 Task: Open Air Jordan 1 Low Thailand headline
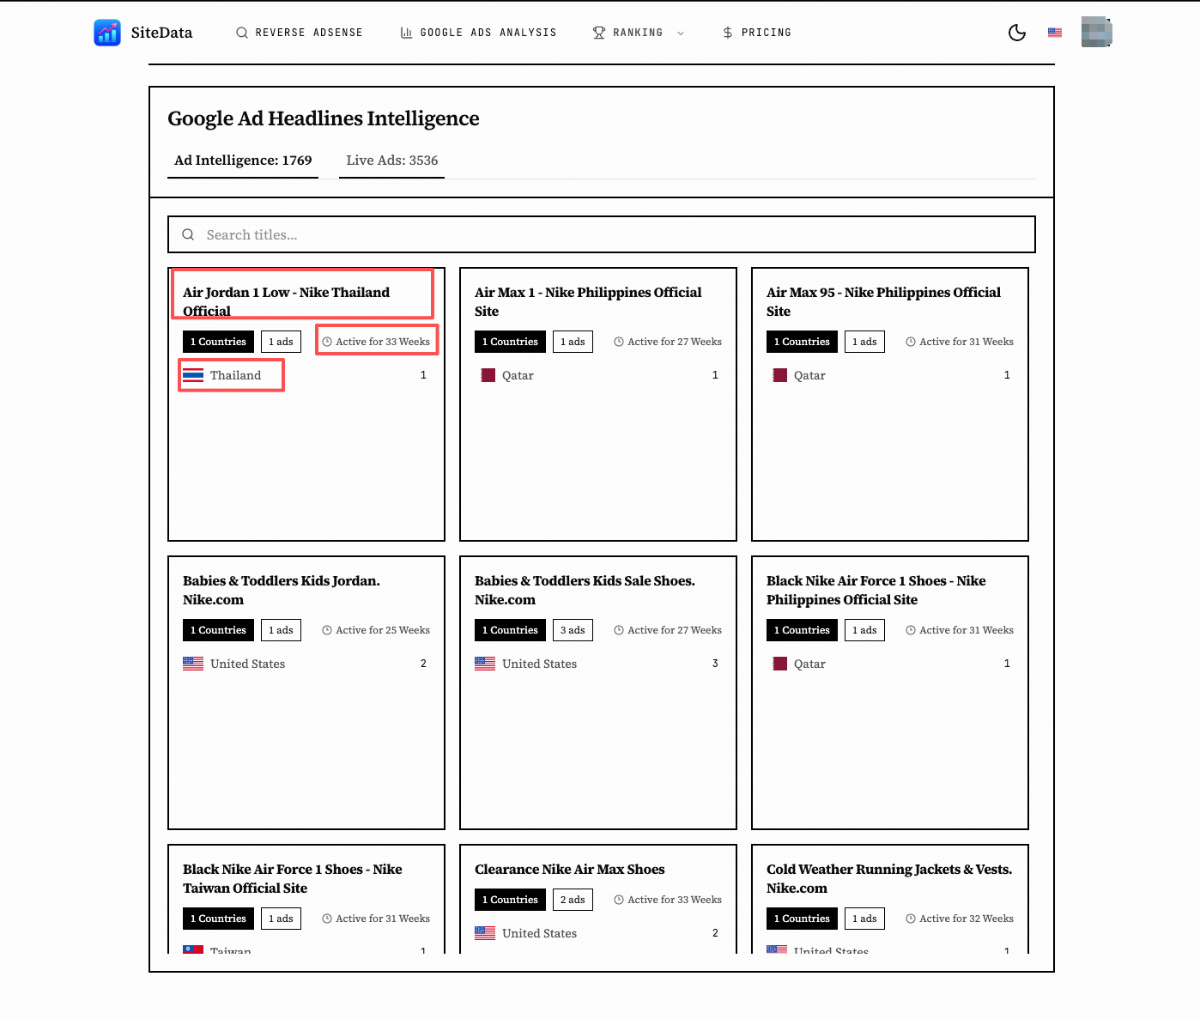[286, 302]
